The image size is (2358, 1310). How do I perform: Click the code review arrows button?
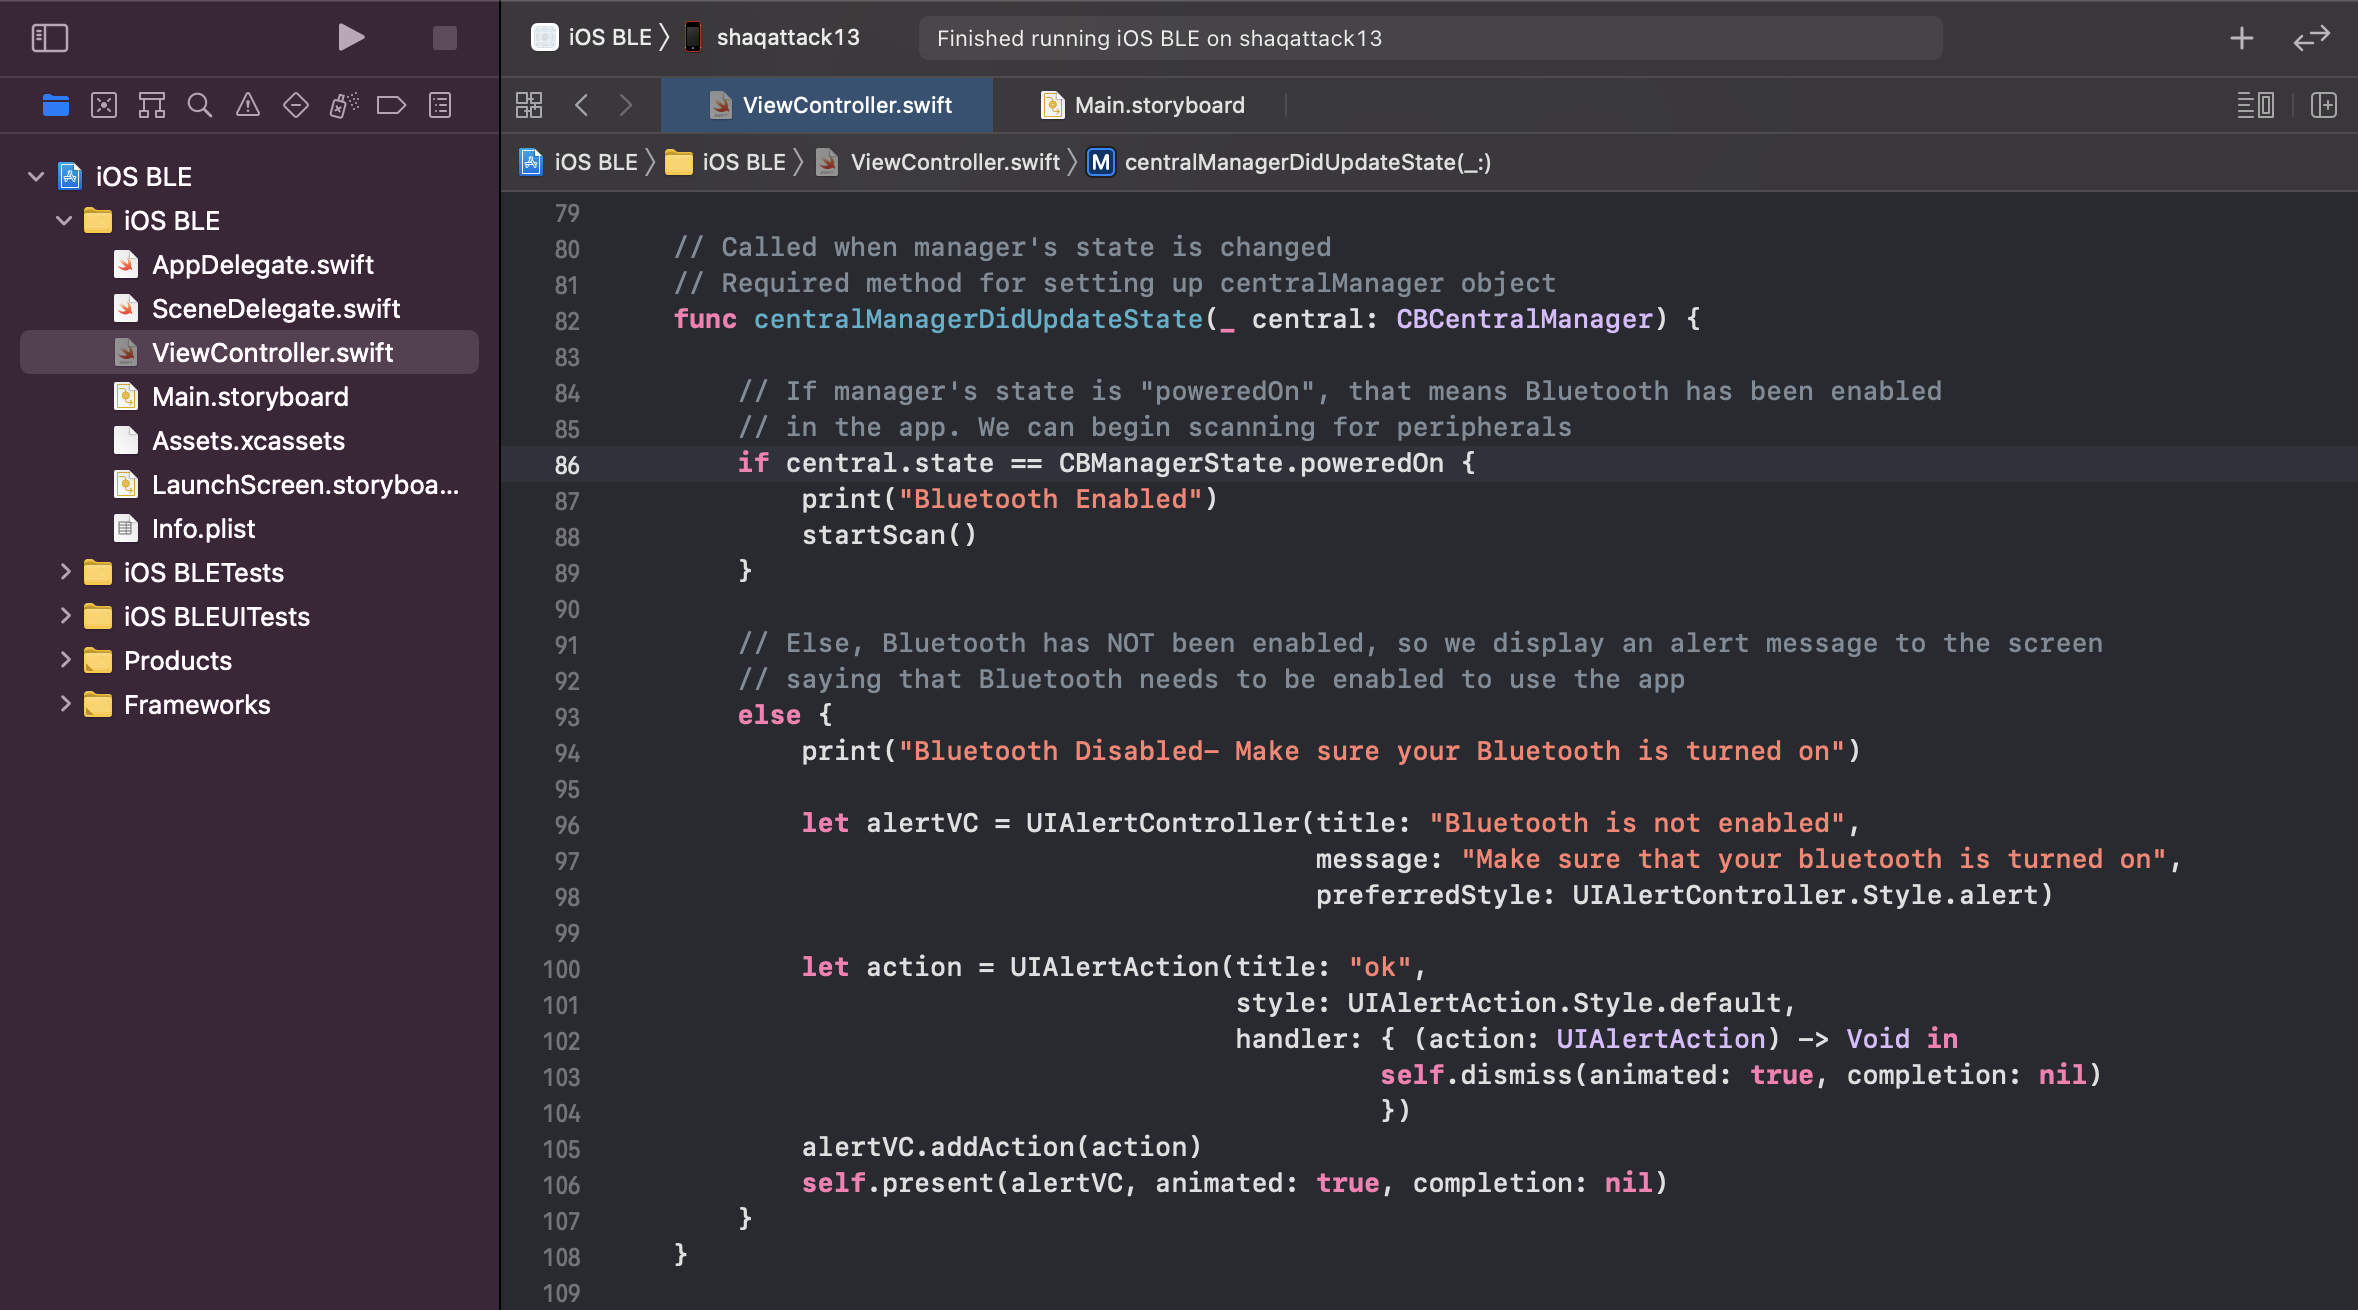[2312, 38]
